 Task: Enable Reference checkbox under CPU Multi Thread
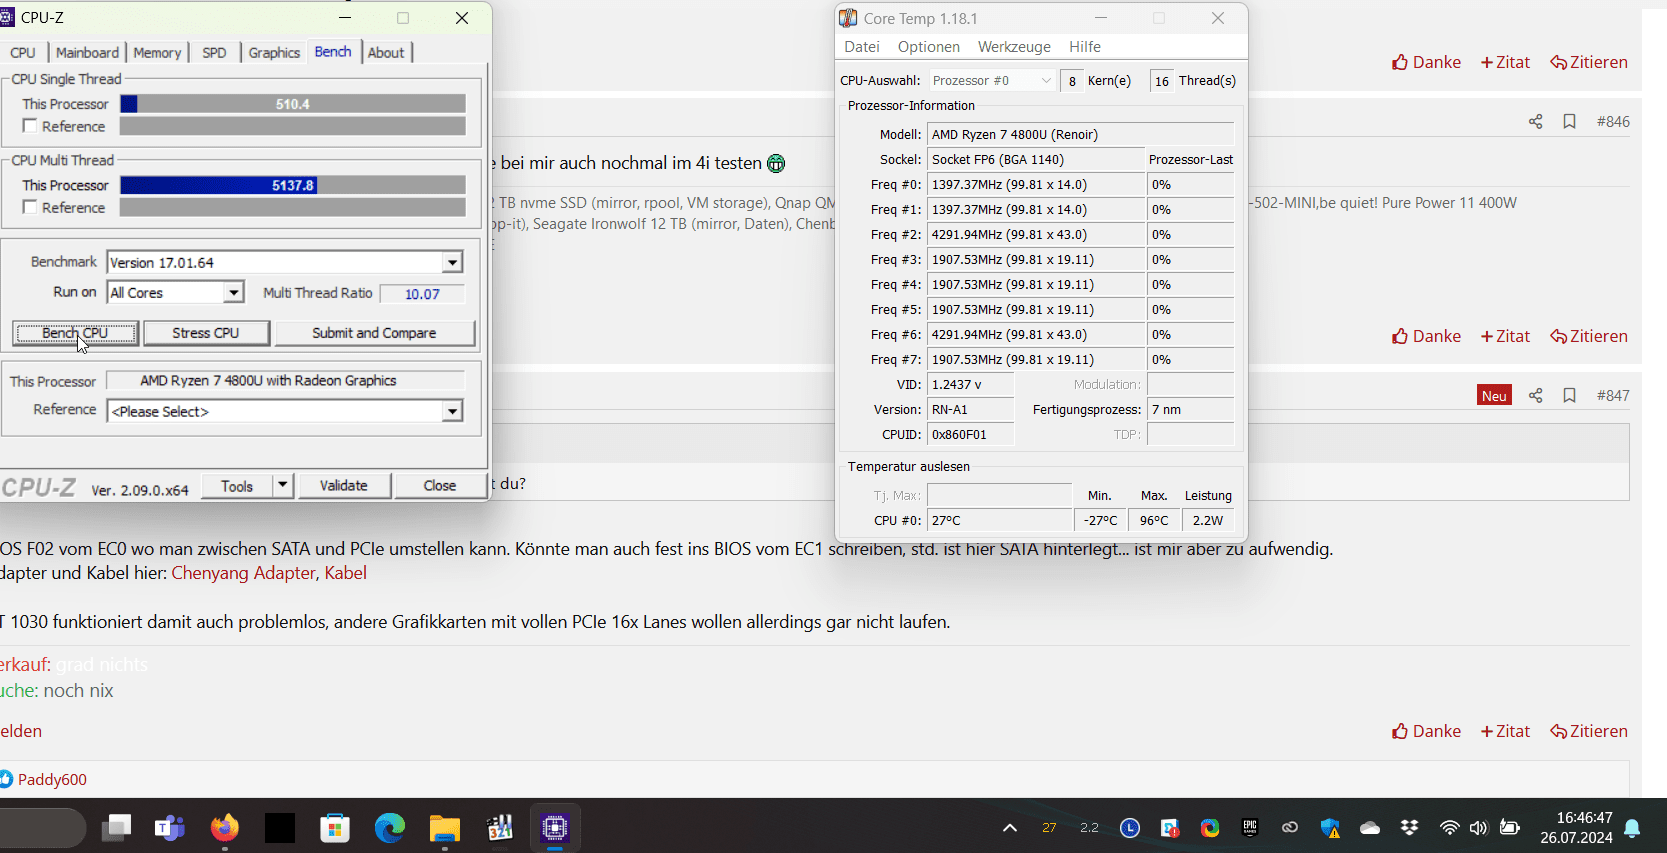coord(30,207)
